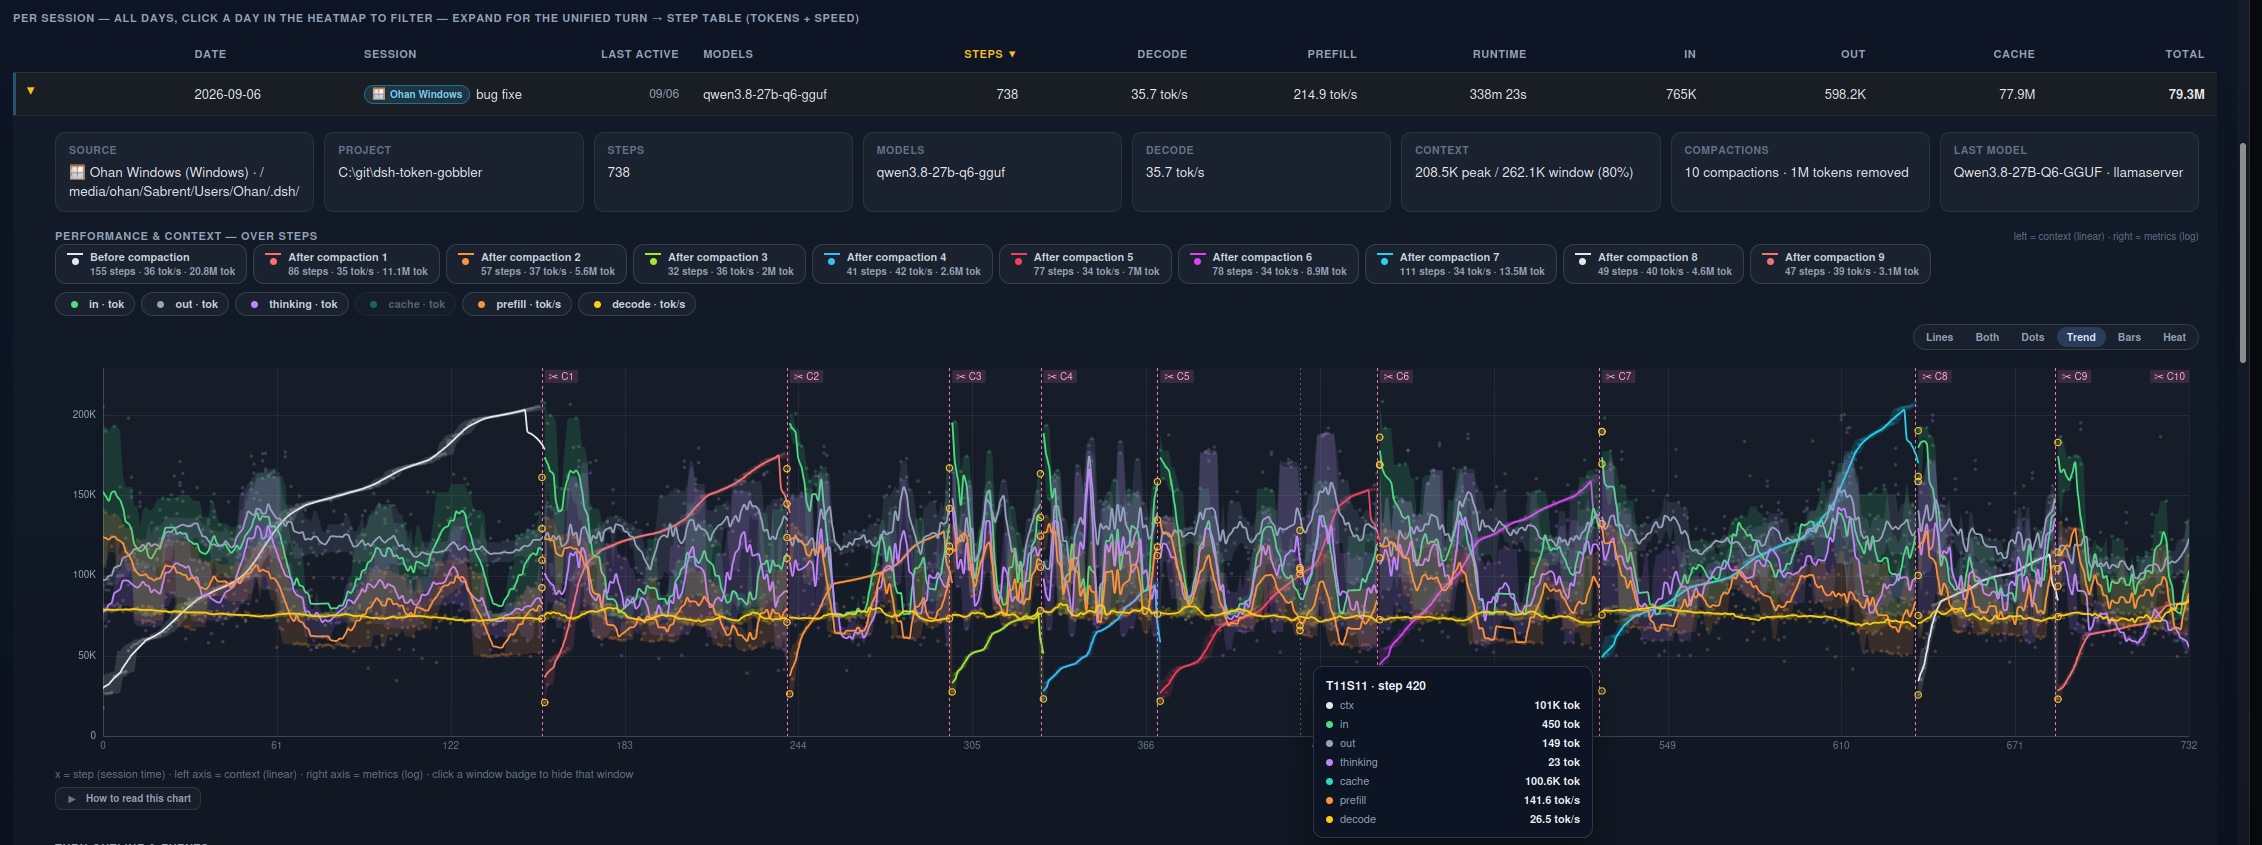The height and width of the screenshot is (845, 2262).
Task: Click the C4 compaction marker
Action: [x=1060, y=377]
